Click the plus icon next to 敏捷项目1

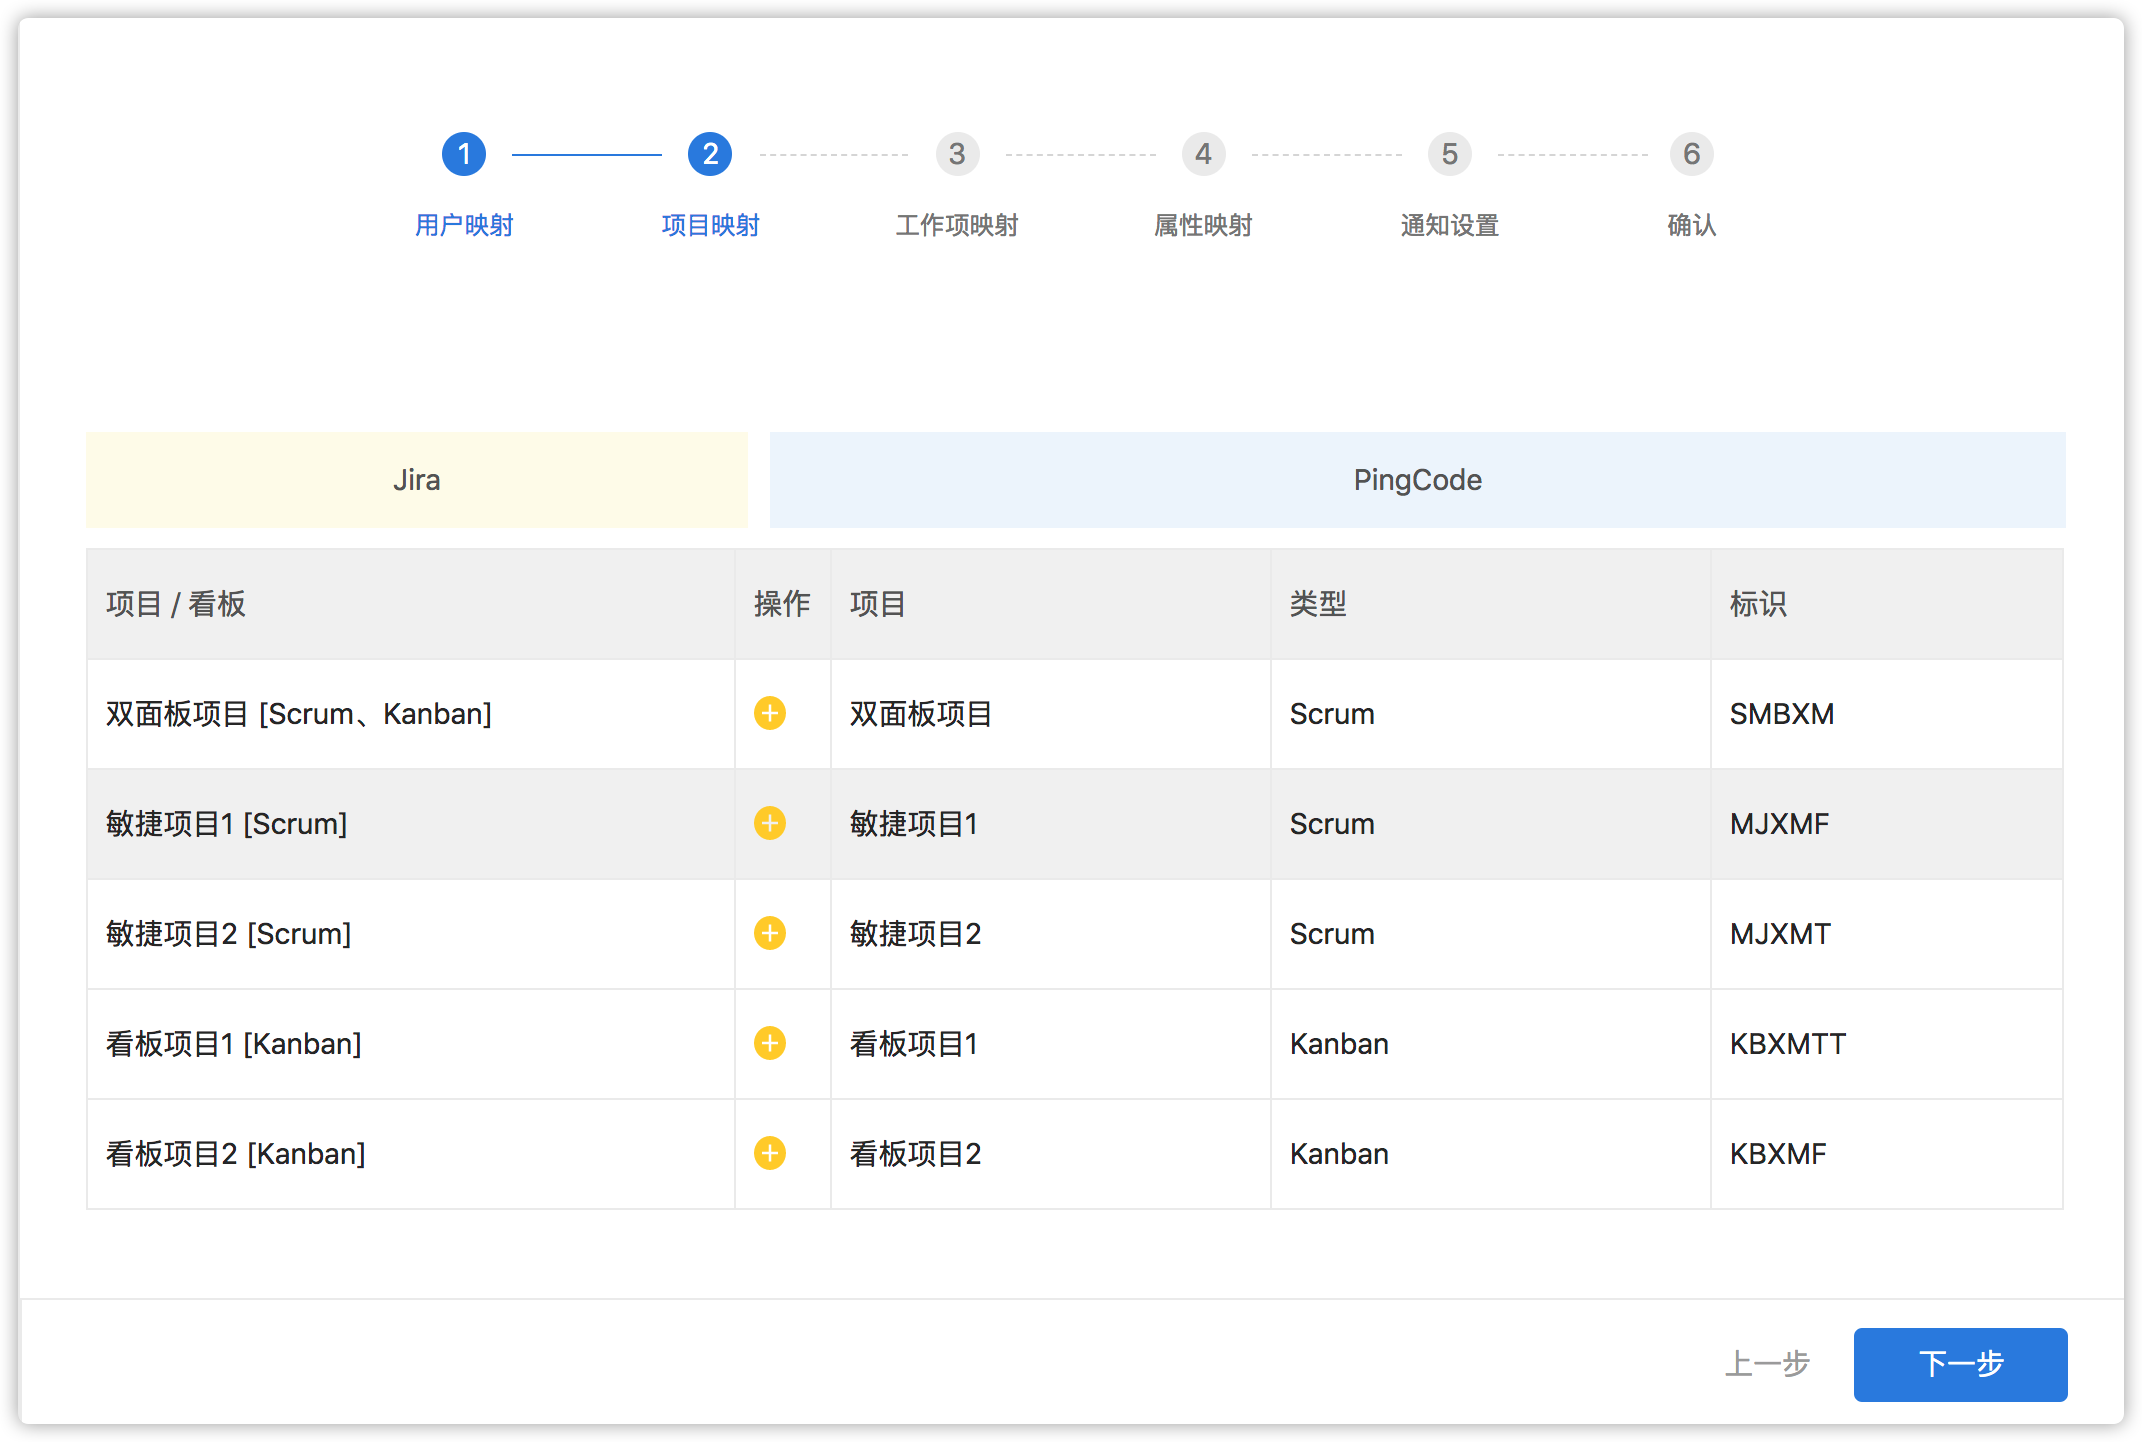click(x=769, y=824)
